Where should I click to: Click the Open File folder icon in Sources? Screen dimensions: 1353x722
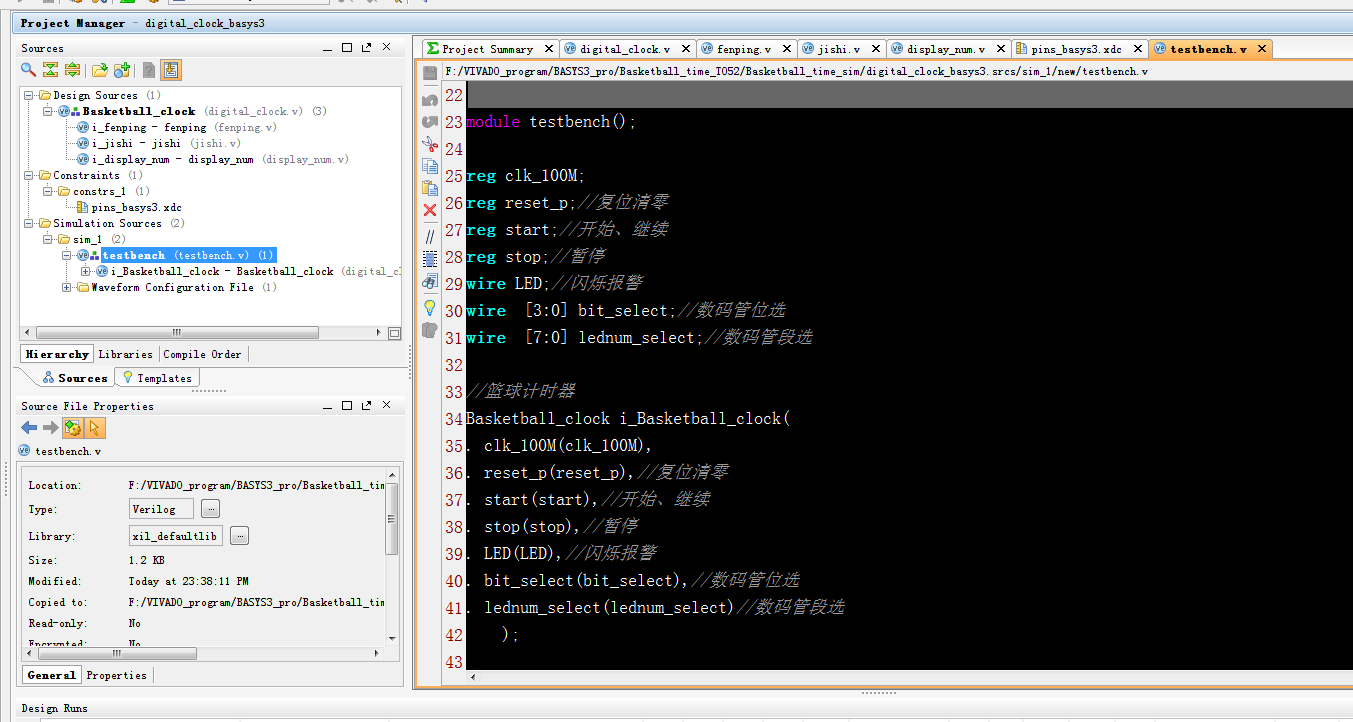pyautogui.click(x=99, y=70)
